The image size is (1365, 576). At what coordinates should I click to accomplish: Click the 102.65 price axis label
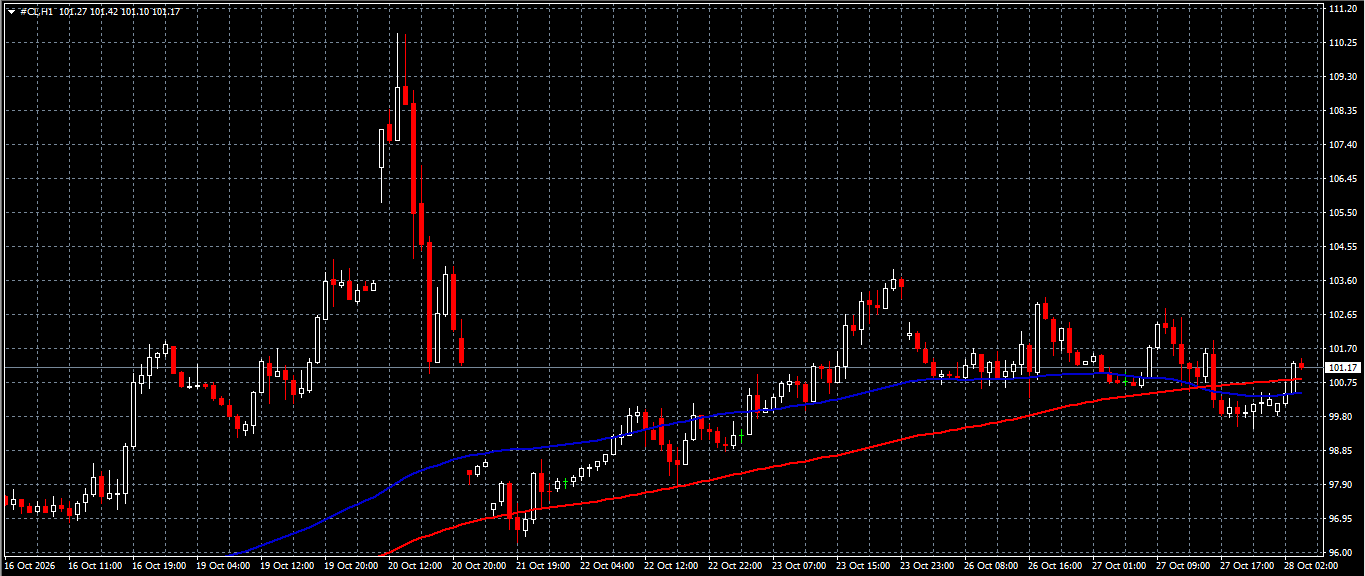[x=1343, y=314]
